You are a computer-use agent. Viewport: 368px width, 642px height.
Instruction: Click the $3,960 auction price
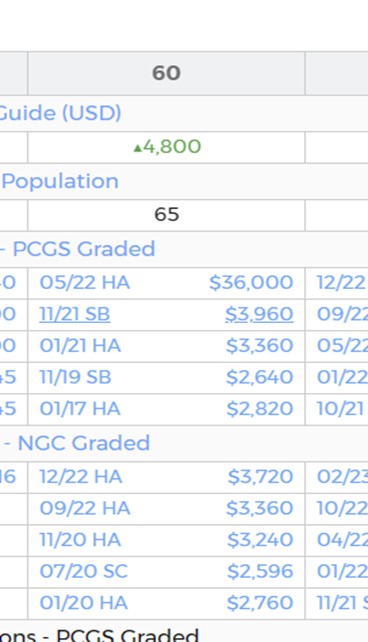[x=259, y=314]
